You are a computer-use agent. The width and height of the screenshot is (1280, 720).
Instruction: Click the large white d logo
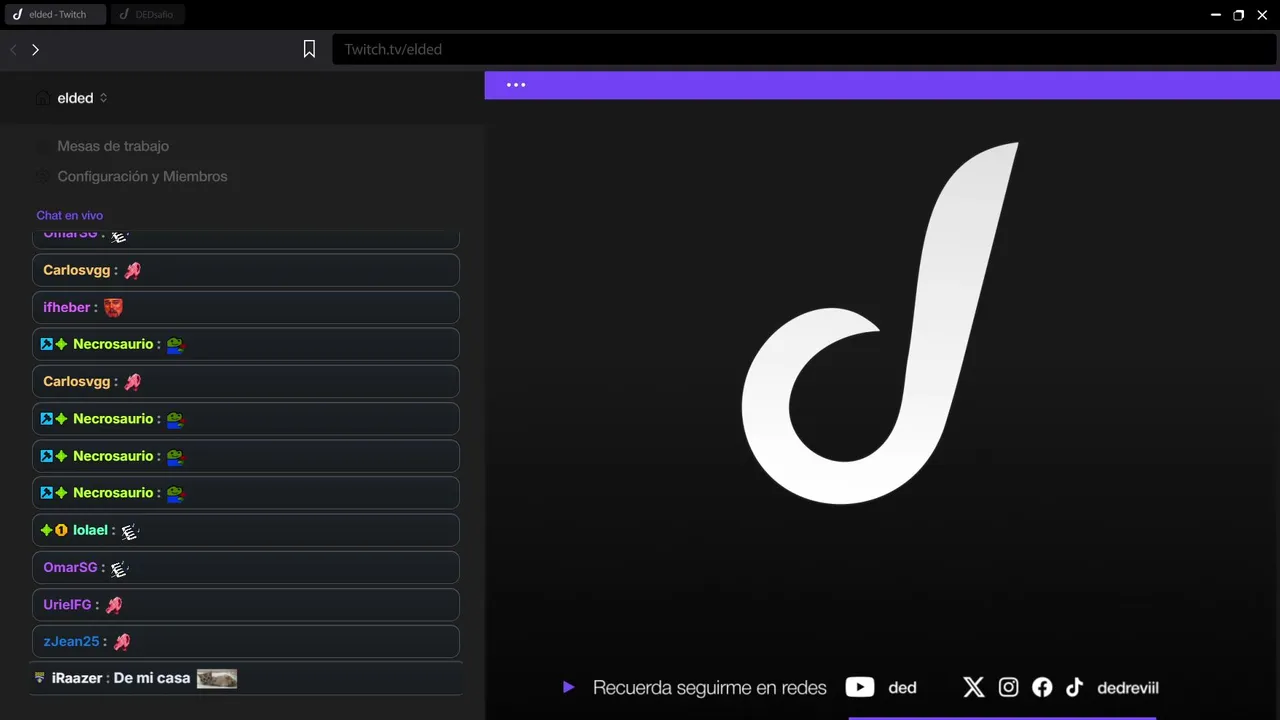[880, 323]
